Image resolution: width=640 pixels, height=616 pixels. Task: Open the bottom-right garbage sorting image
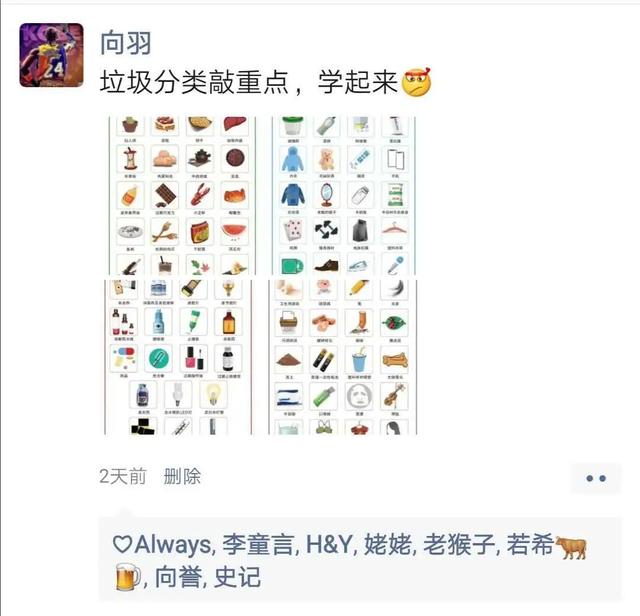click(343, 357)
